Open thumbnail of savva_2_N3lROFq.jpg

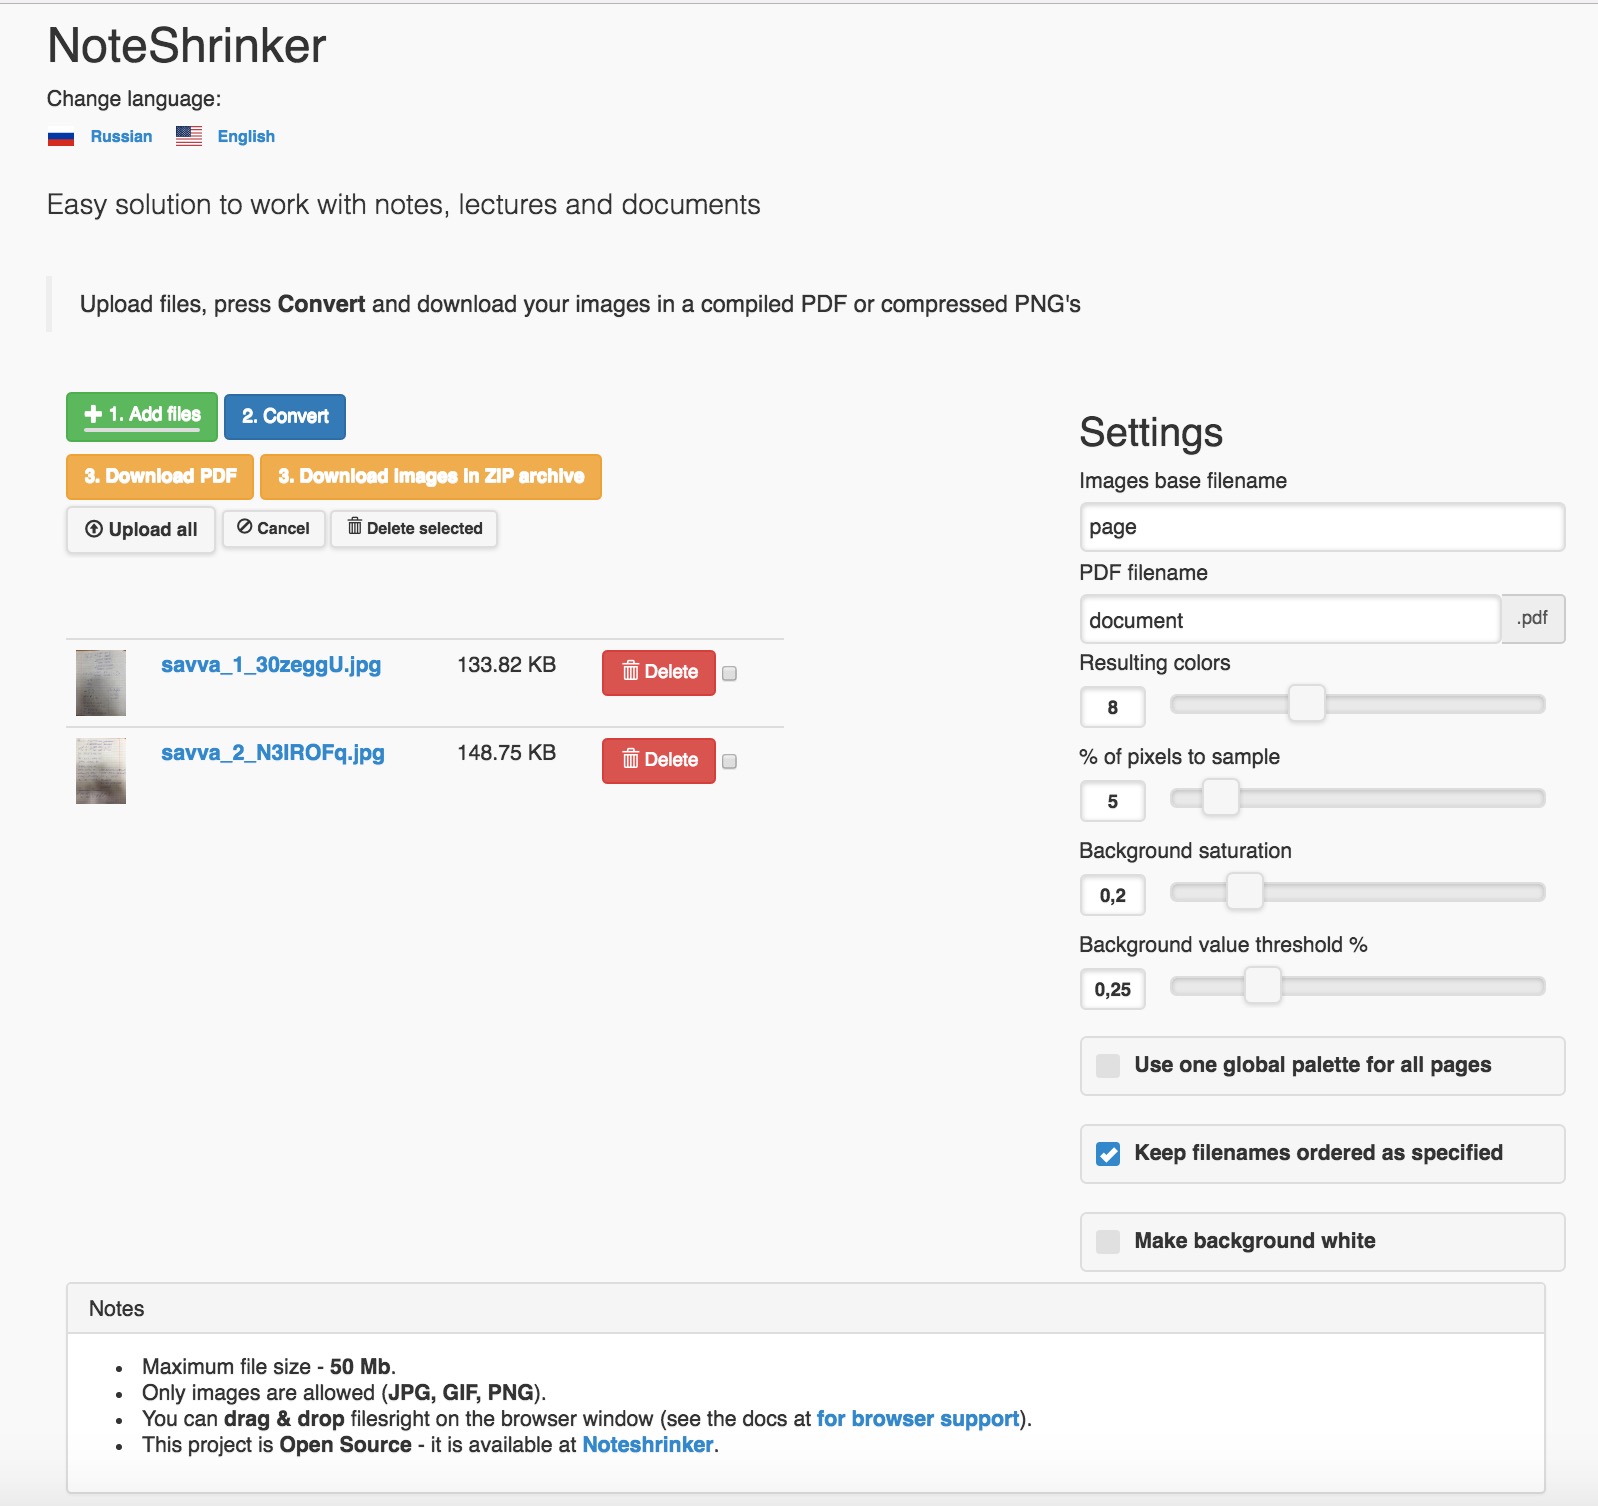point(101,771)
